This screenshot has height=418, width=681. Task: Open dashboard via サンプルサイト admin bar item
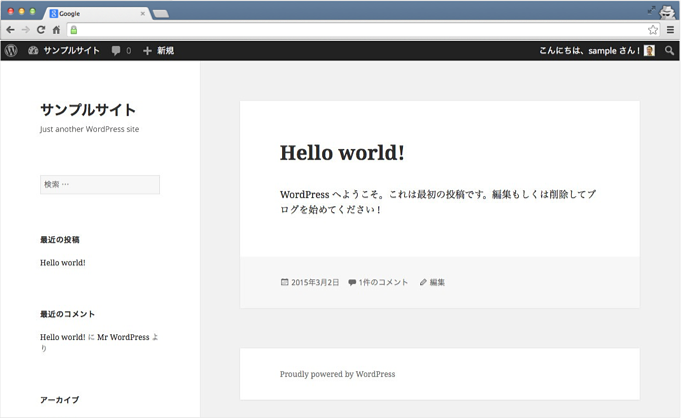pos(64,50)
